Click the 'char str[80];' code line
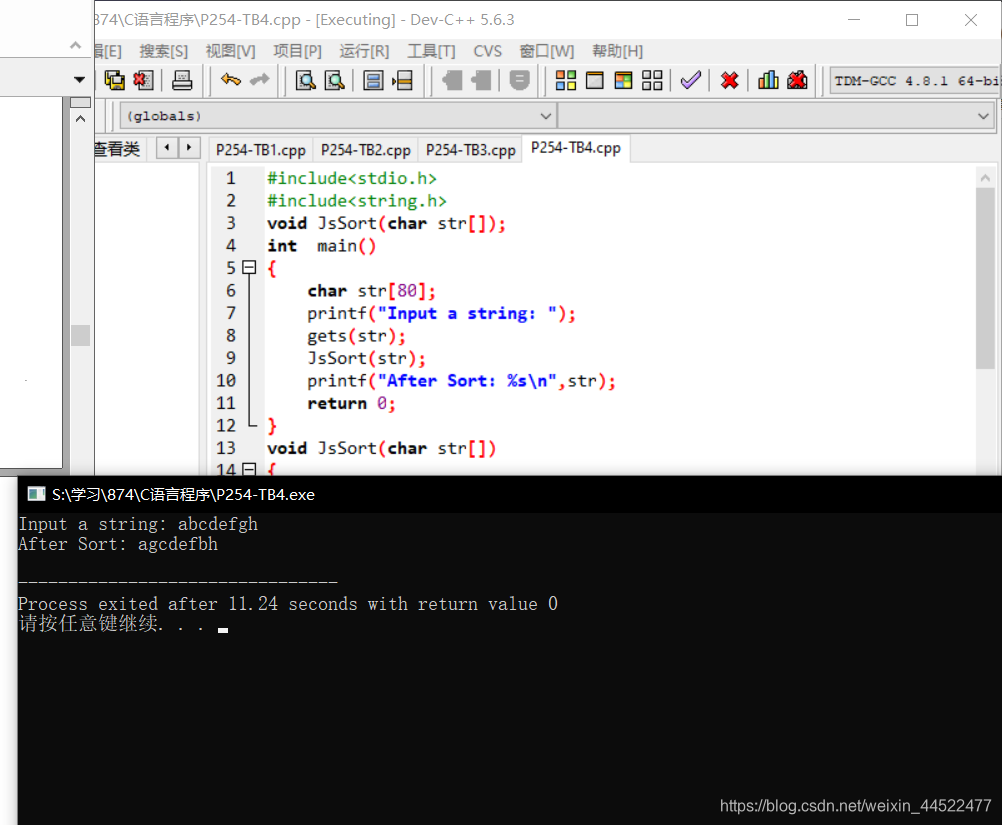The width and height of the screenshot is (1002, 825). coord(371,291)
